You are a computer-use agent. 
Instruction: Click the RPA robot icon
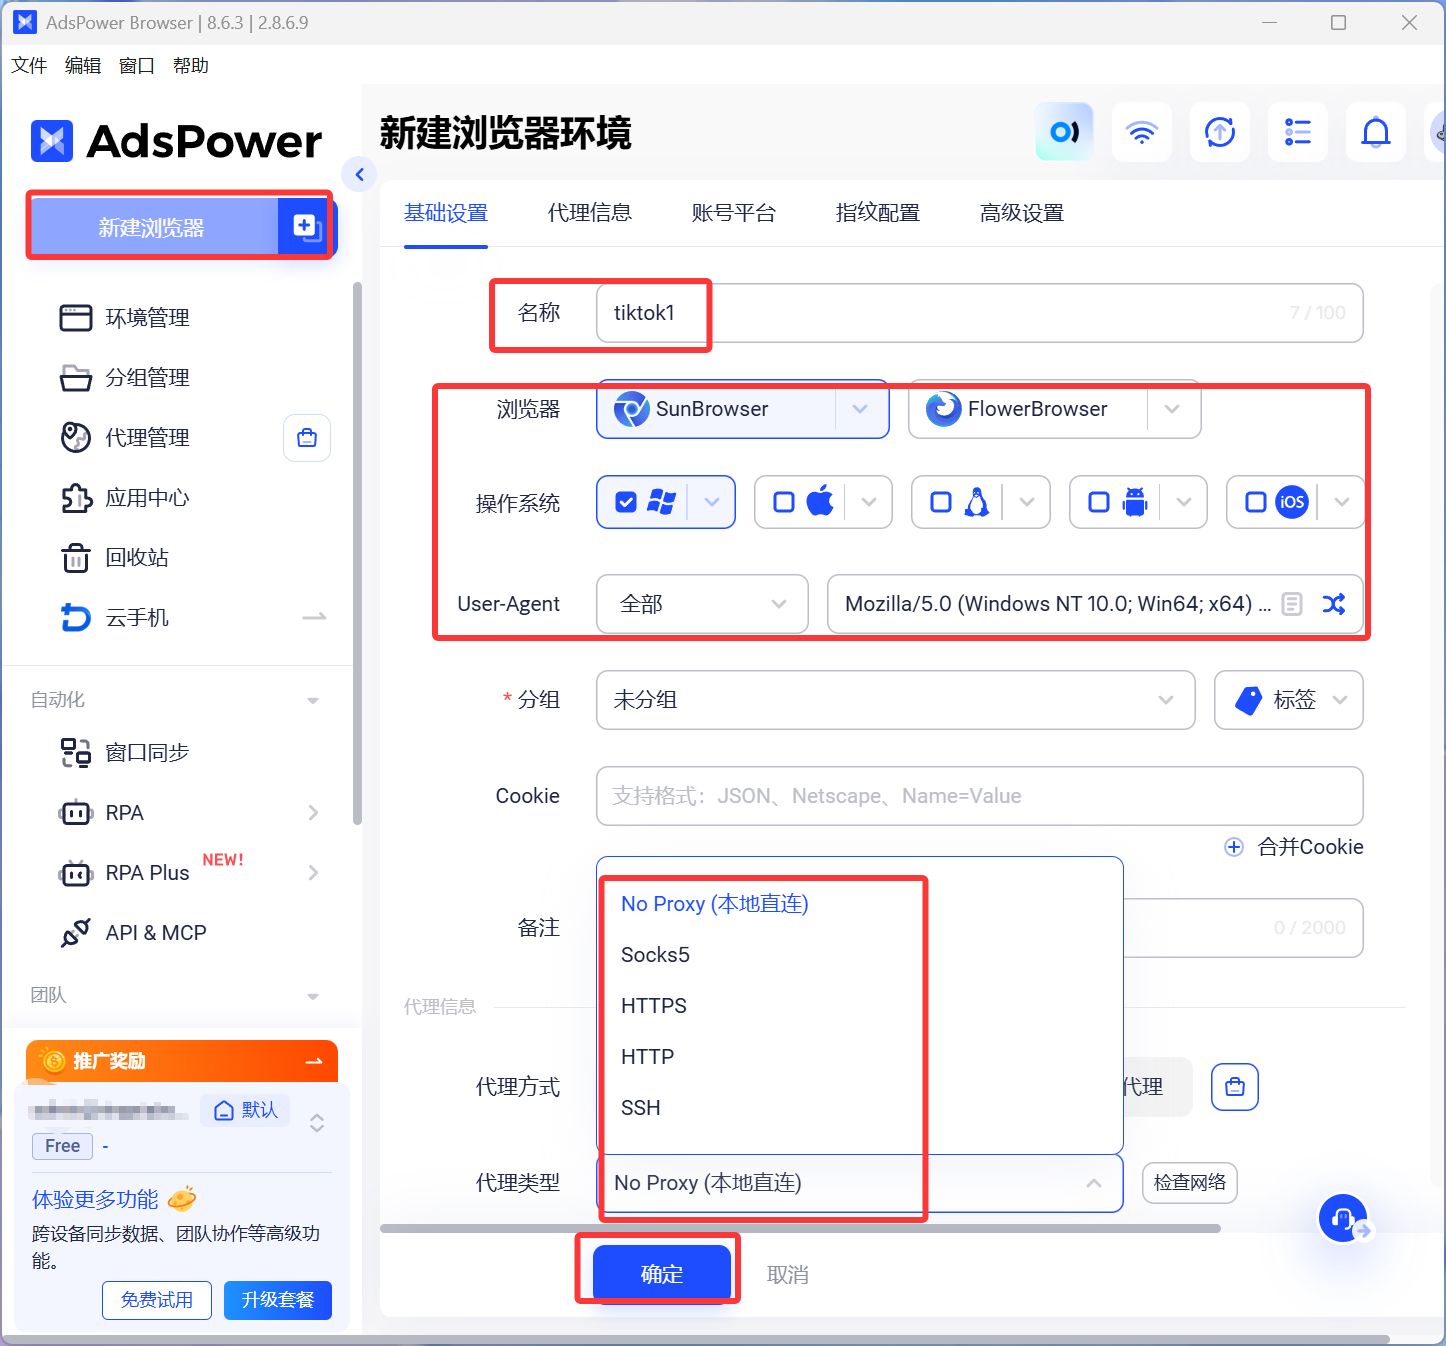click(x=76, y=813)
